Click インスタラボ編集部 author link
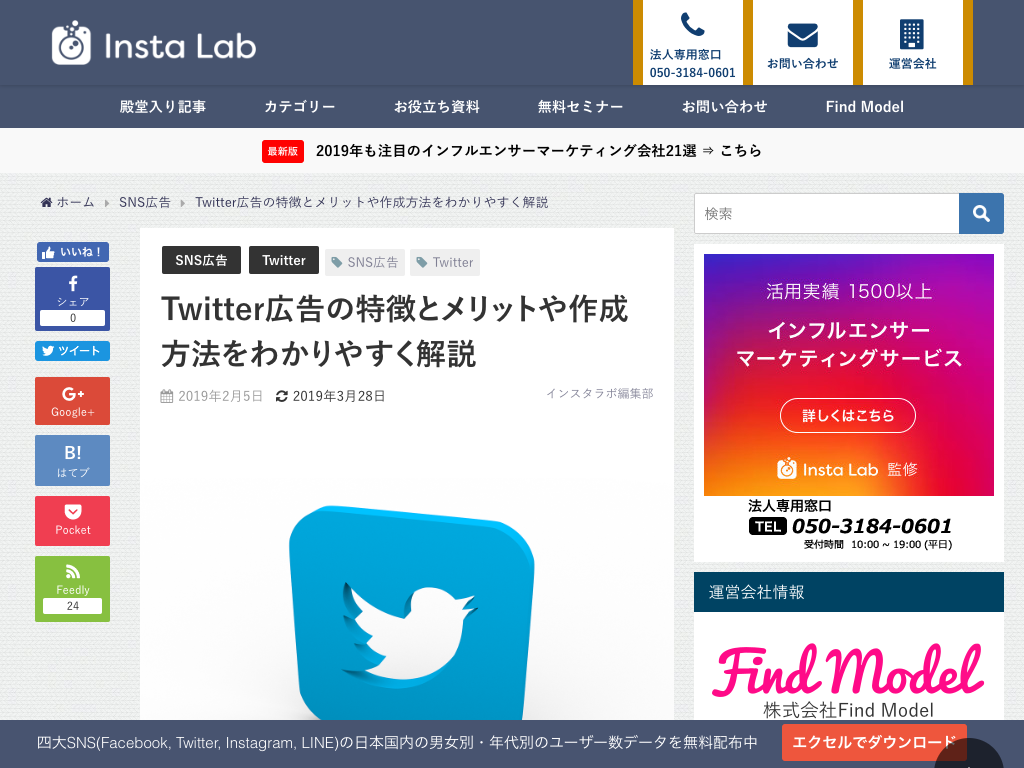The image size is (1024, 768). [x=600, y=393]
